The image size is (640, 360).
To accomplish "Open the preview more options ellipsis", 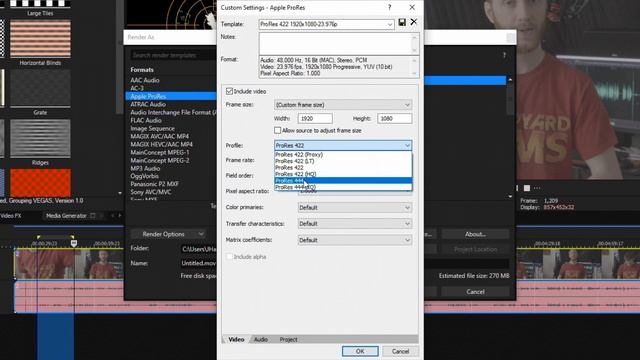I will [x=537, y=188].
